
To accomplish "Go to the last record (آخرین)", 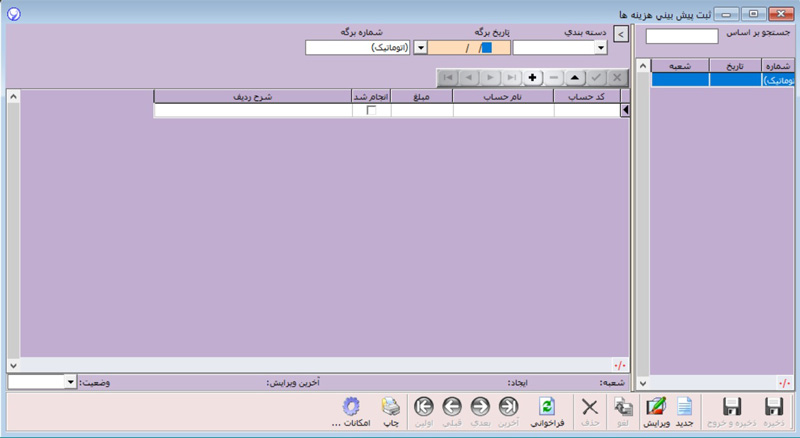I will pyautogui.click(x=508, y=409).
